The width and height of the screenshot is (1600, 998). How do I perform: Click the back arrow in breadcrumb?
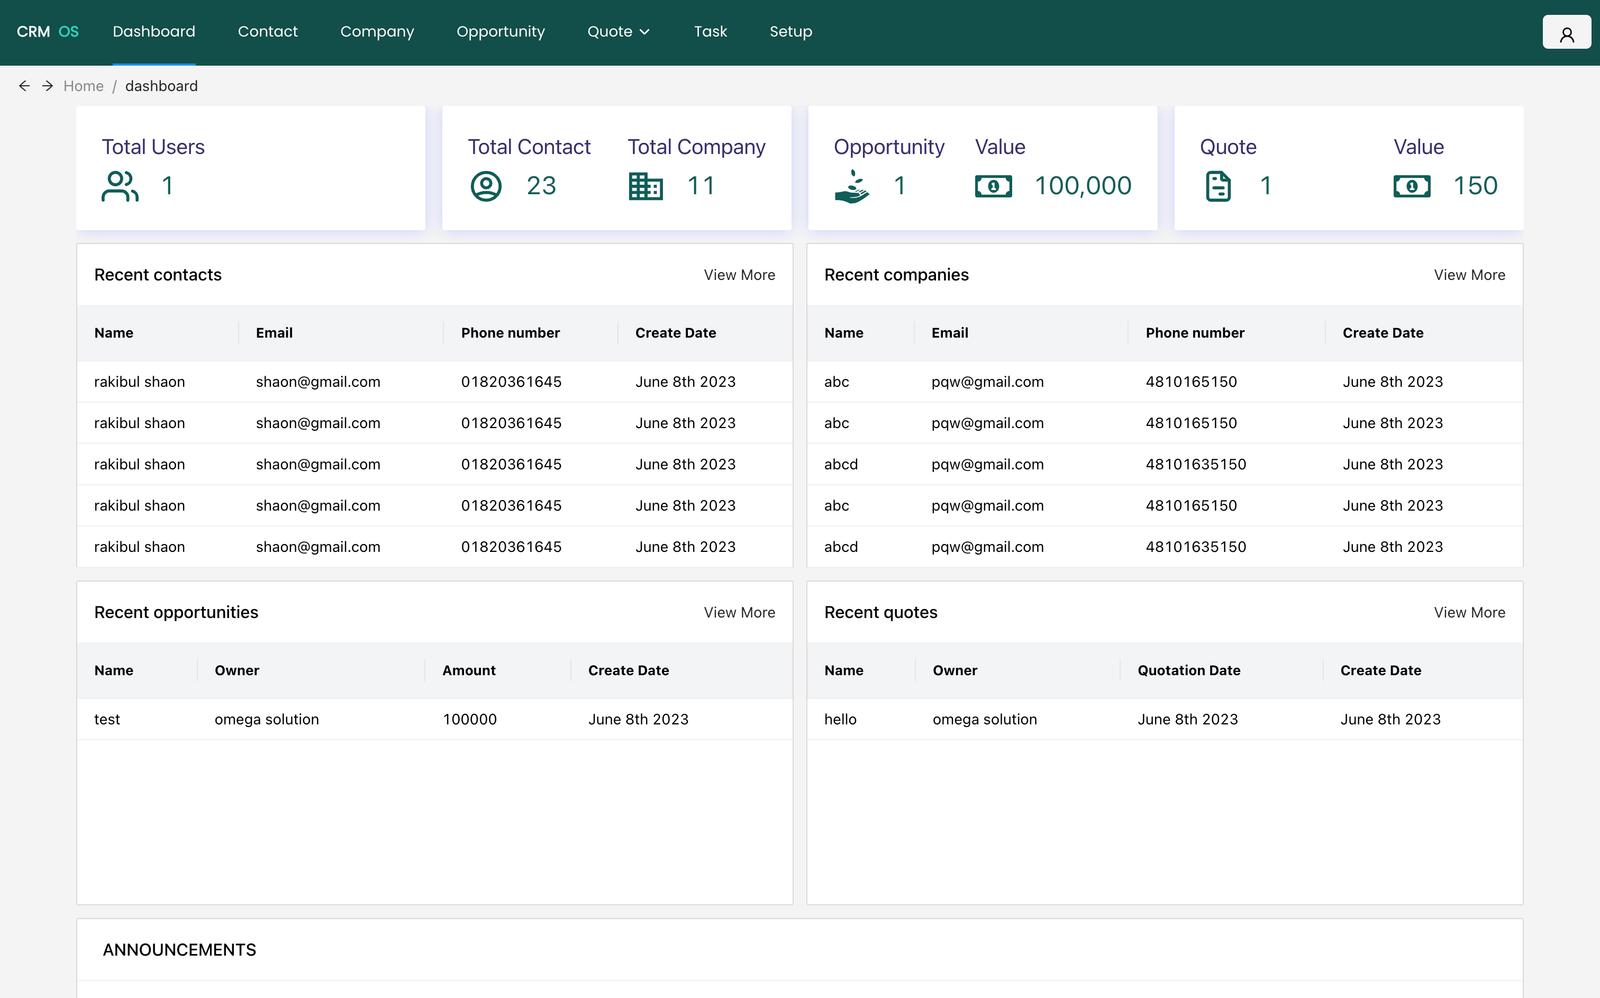coord(24,86)
